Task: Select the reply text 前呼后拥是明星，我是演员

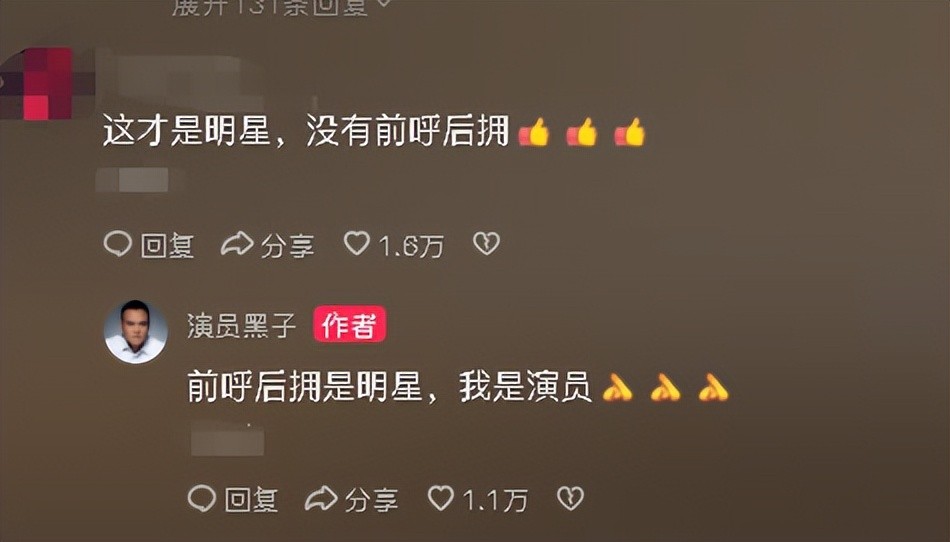Action: 389,386
